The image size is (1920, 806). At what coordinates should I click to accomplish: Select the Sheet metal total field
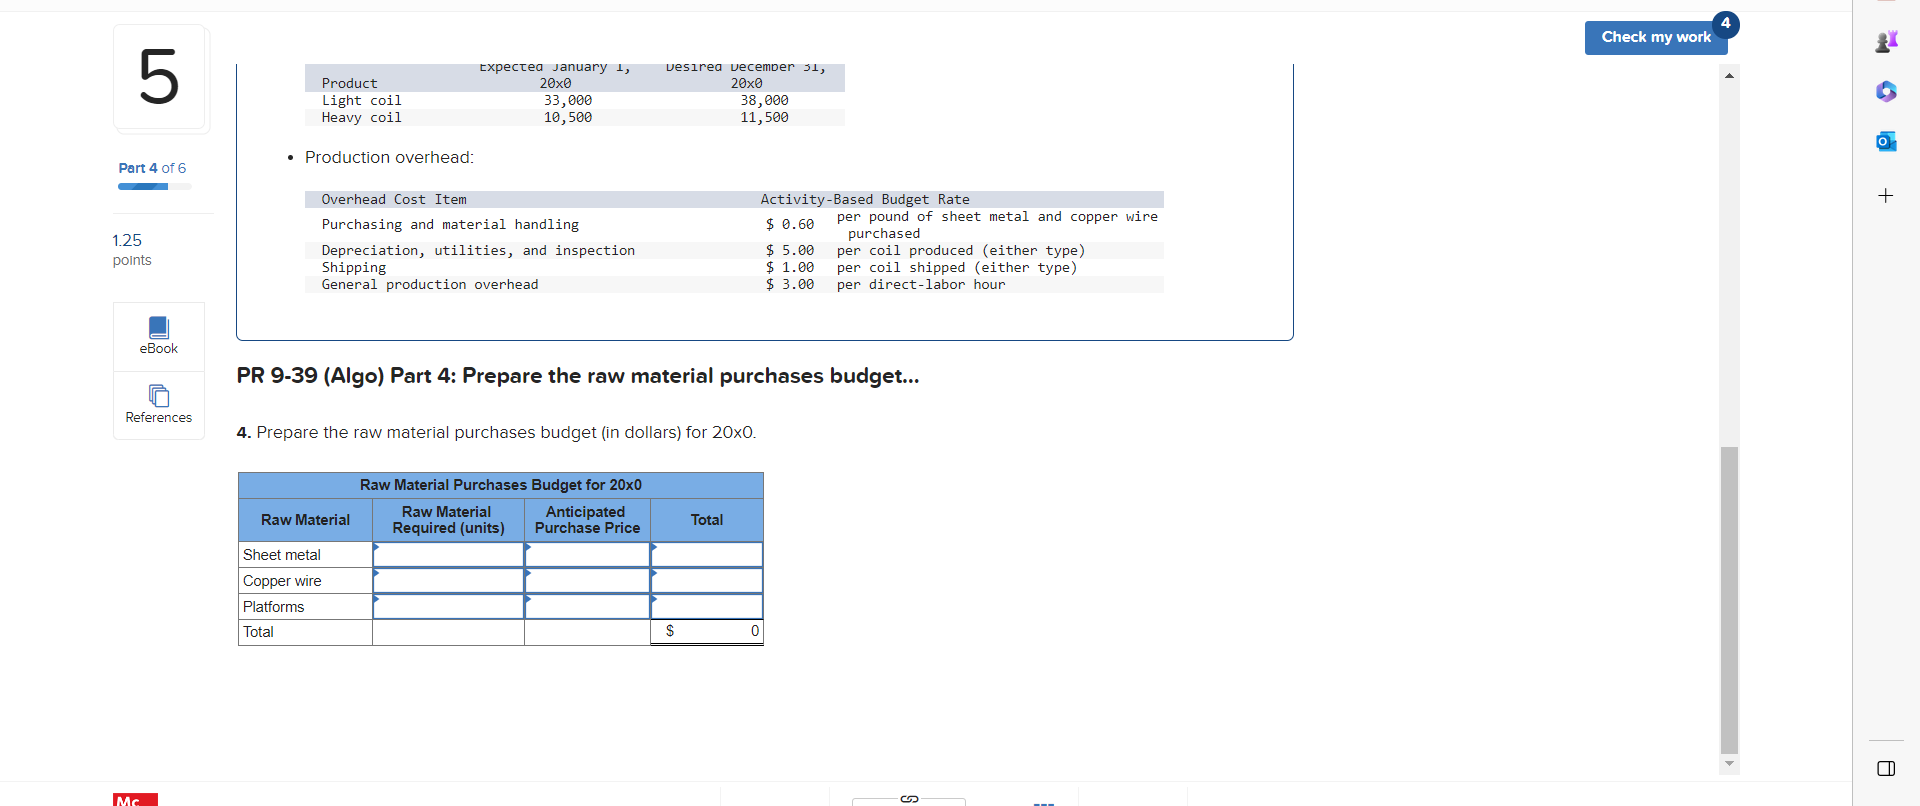707,555
